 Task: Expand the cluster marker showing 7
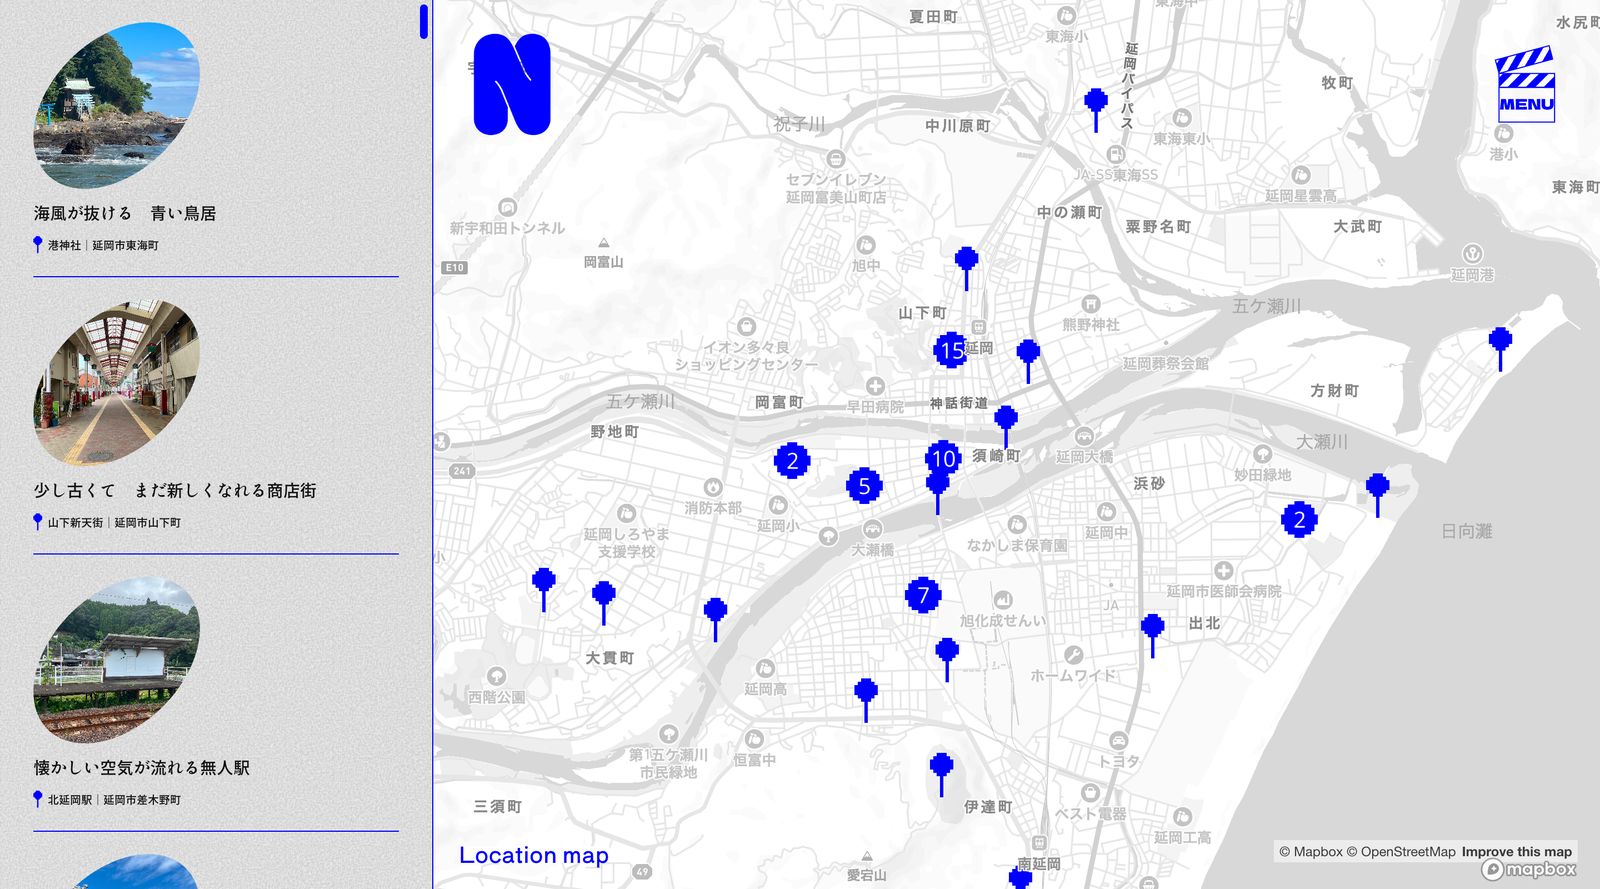[x=923, y=595]
